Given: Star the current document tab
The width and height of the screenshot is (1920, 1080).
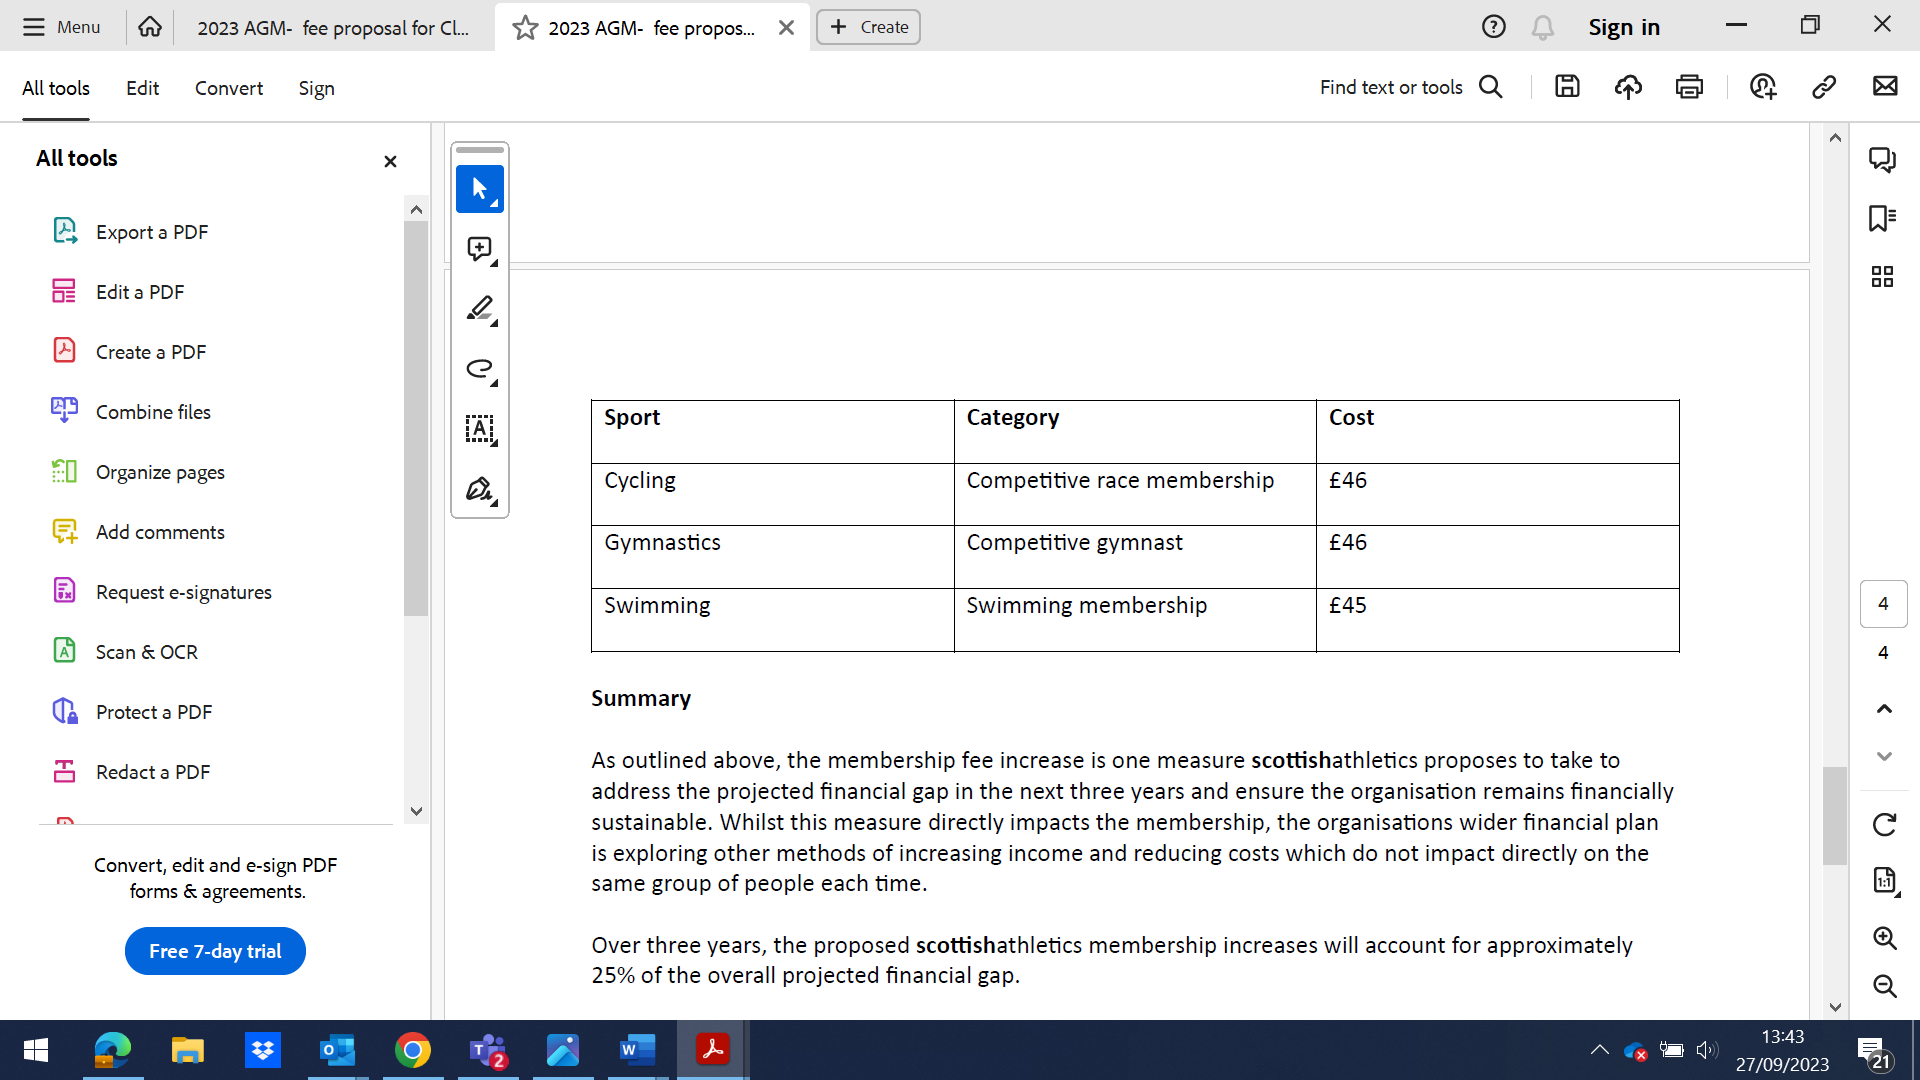Looking at the screenshot, I should pos(525,28).
